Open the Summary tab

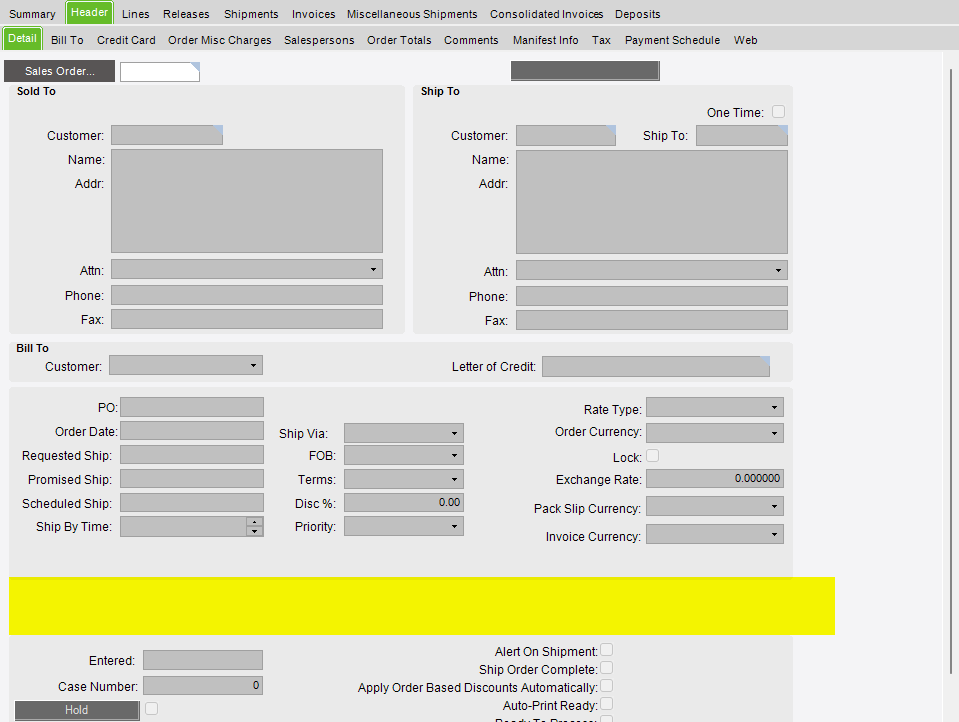[x=32, y=14]
